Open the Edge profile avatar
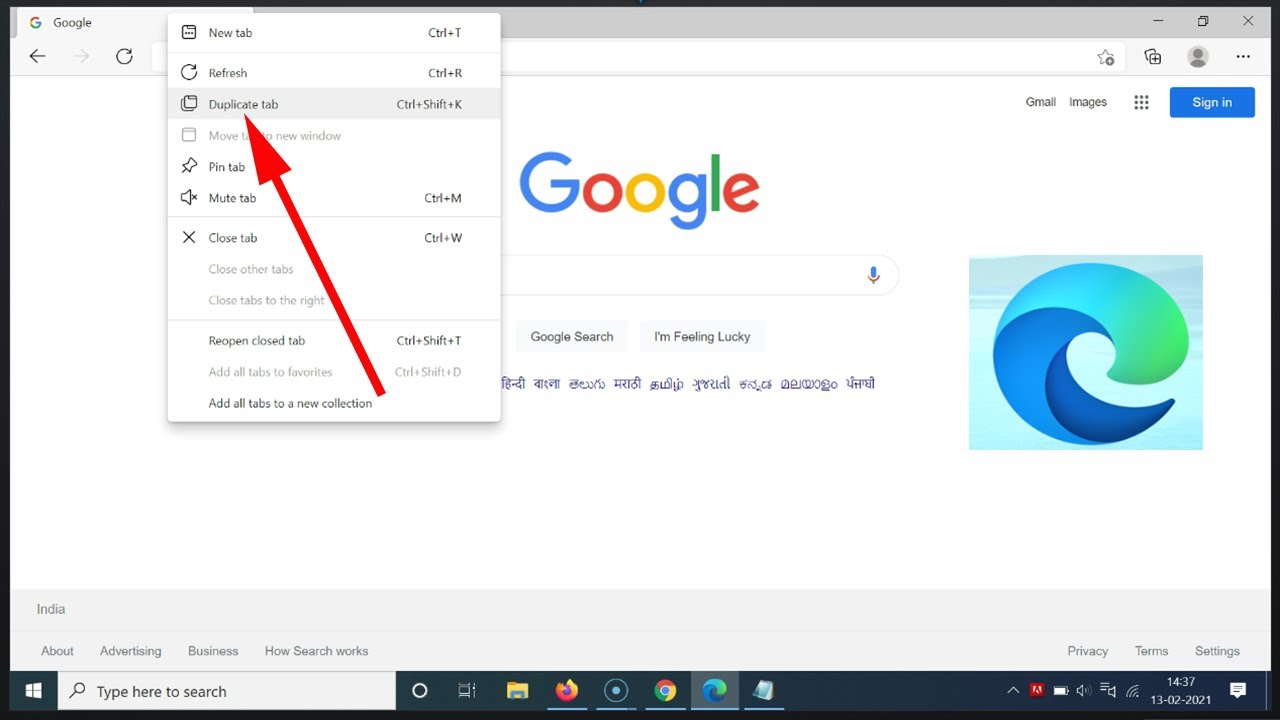 click(x=1198, y=57)
